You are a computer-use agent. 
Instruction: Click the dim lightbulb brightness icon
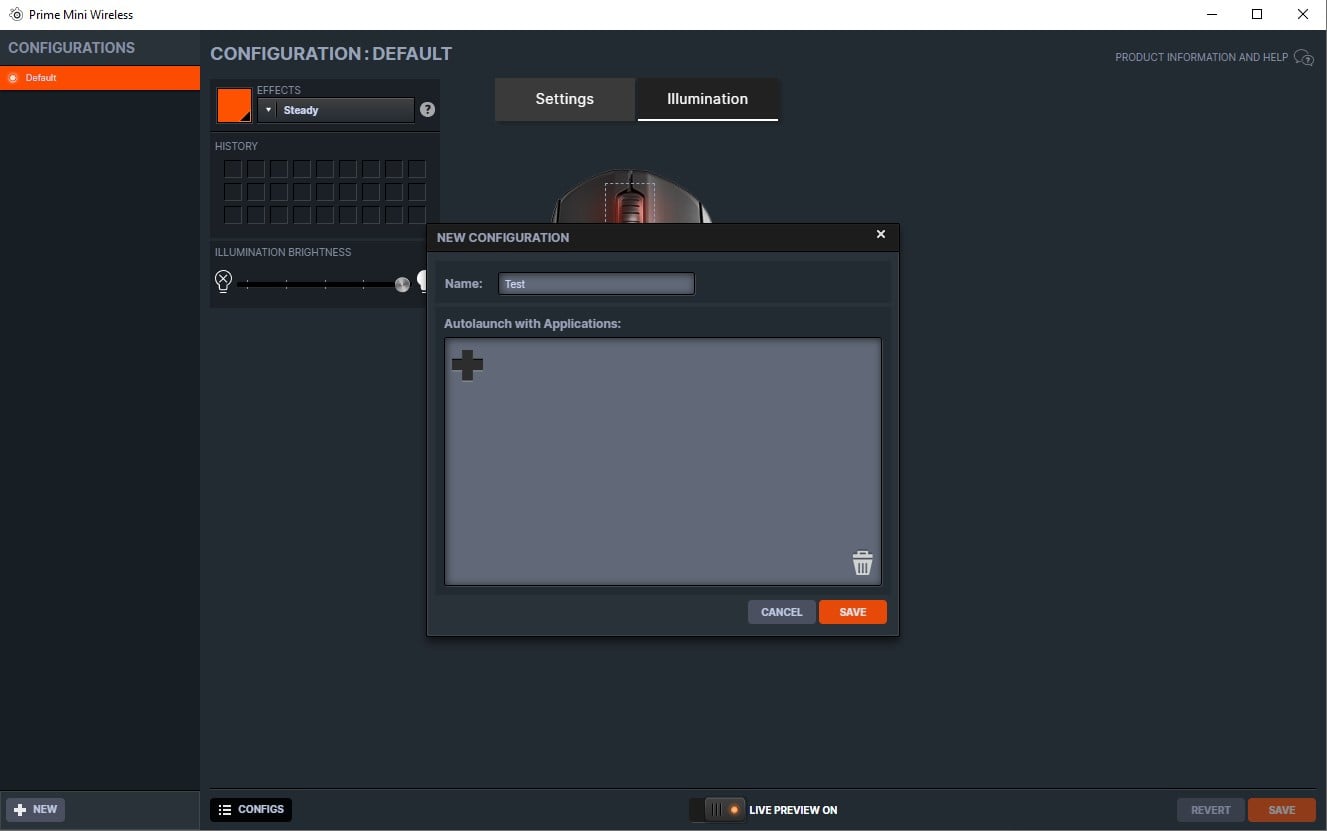[x=223, y=282]
